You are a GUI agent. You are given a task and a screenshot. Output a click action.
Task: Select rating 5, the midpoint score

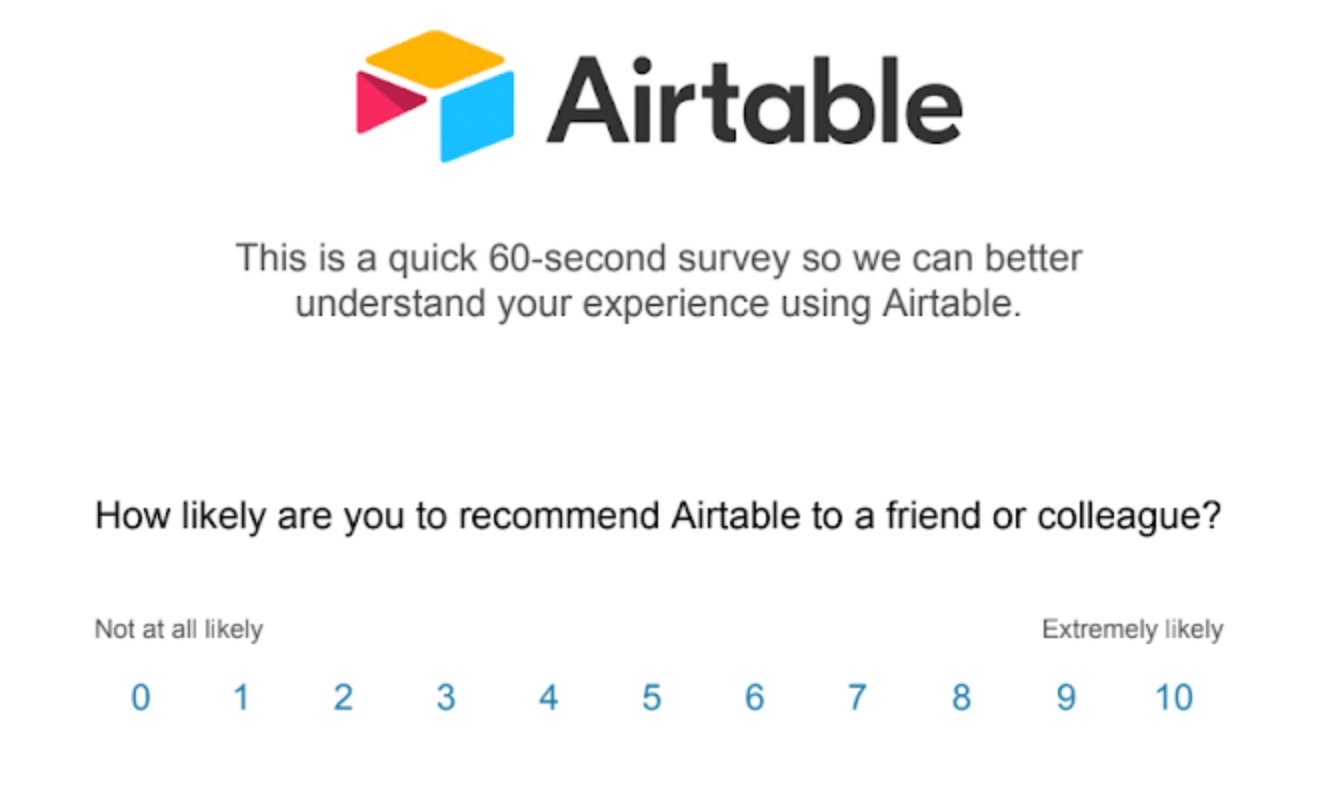pos(652,697)
